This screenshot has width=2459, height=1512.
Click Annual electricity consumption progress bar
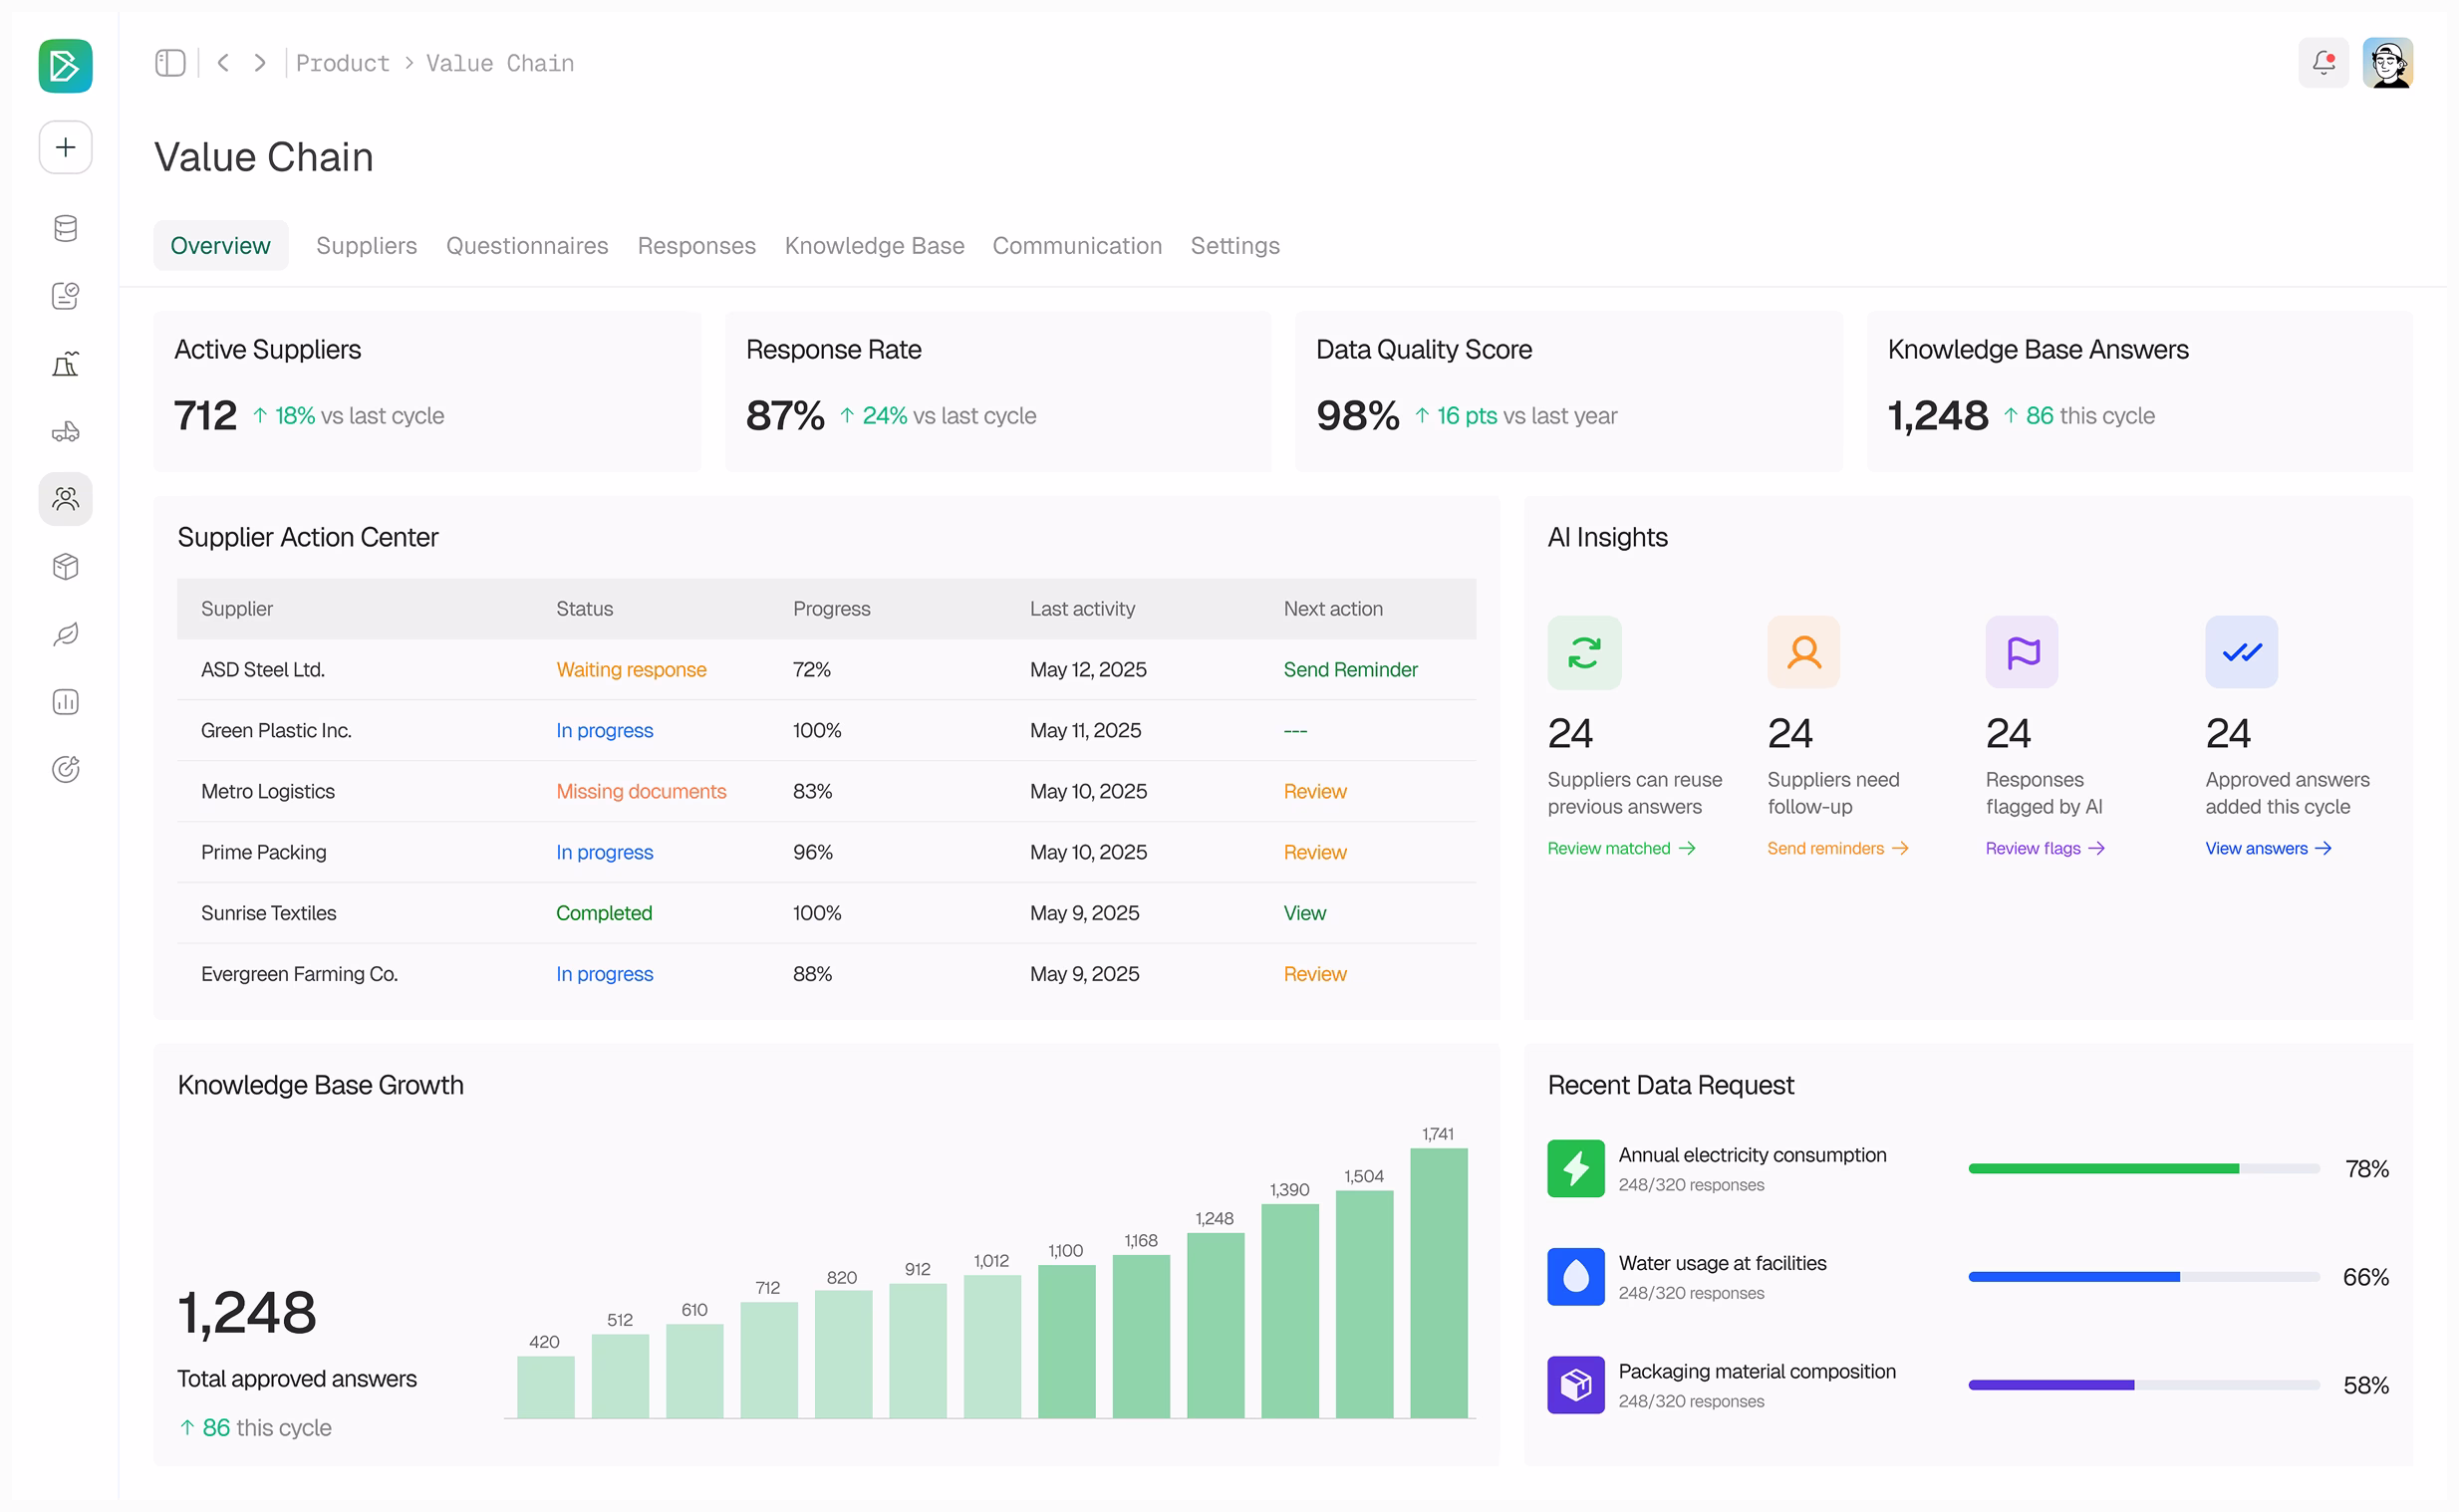coord(2142,1168)
